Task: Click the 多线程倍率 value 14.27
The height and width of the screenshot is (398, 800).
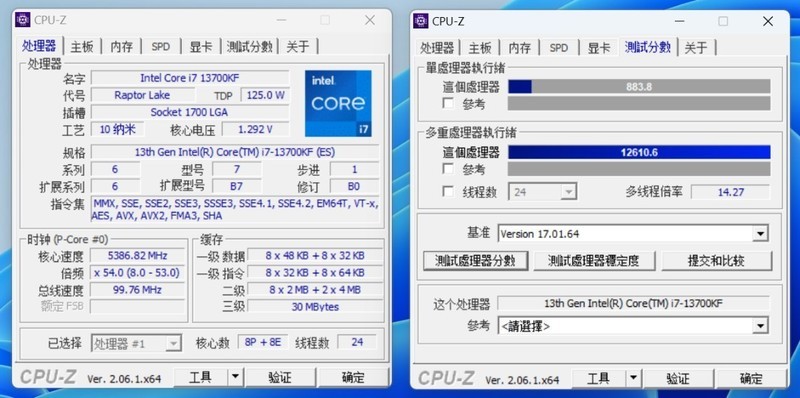Action: tap(731, 192)
